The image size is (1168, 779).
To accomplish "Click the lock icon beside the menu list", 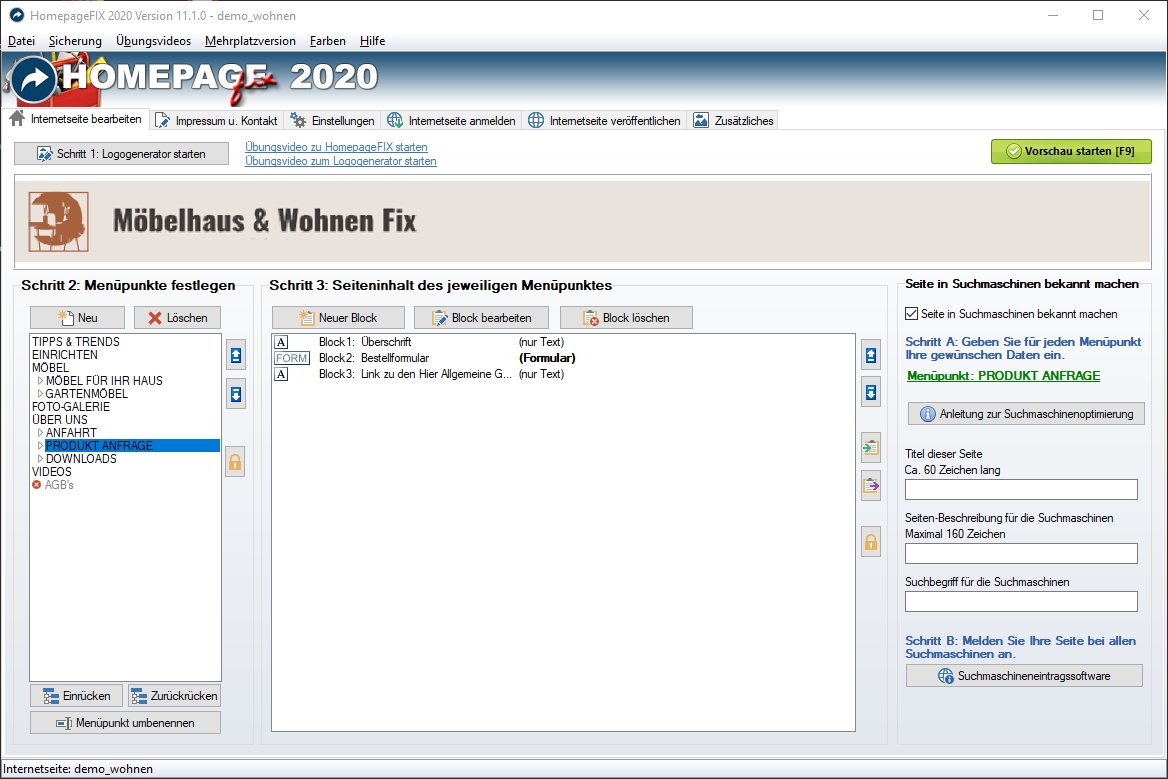I will click(x=235, y=462).
